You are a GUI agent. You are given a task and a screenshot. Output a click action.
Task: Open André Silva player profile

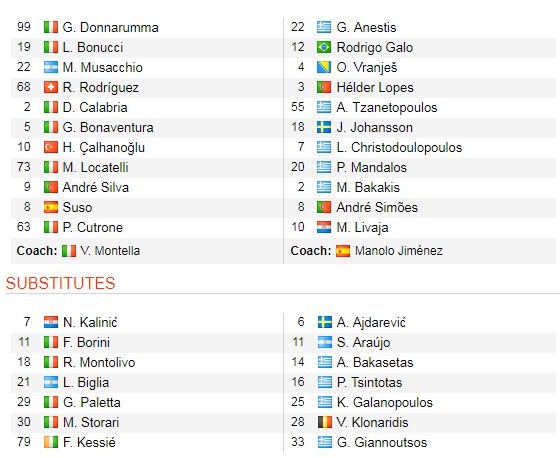(96, 188)
